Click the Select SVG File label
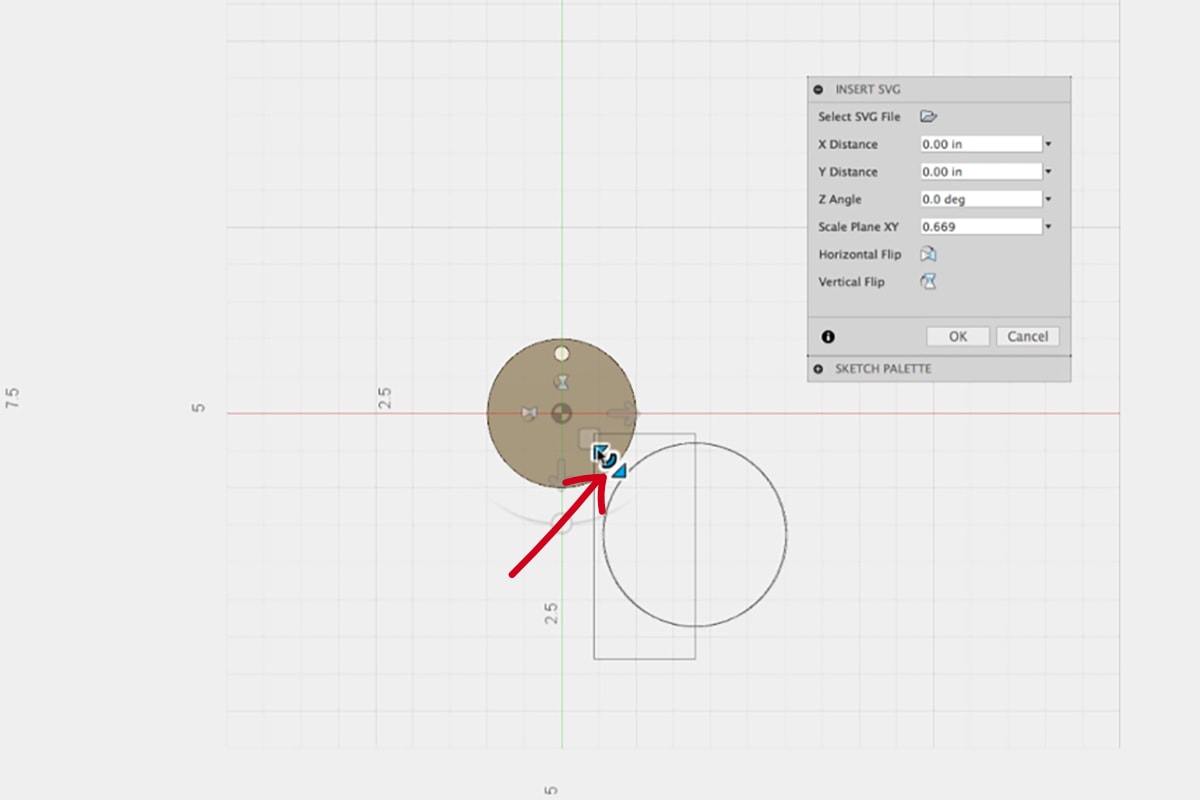Image resolution: width=1200 pixels, height=800 pixels. (x=859, y=116)
